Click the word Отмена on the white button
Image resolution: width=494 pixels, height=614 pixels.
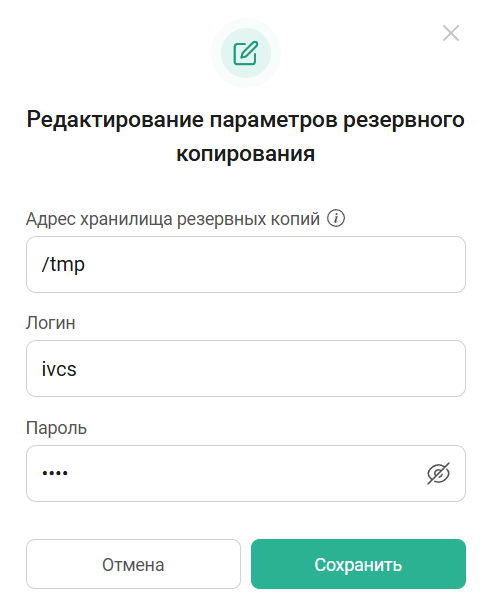tap(133, 565)
